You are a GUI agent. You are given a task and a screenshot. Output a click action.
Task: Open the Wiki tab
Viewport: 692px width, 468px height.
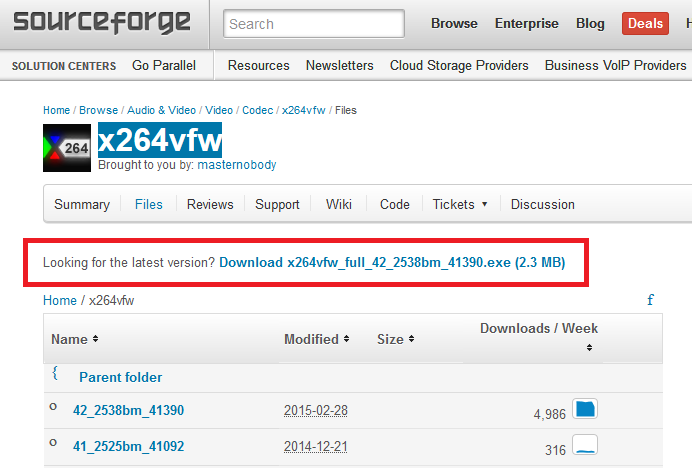[x=339, y=204]
